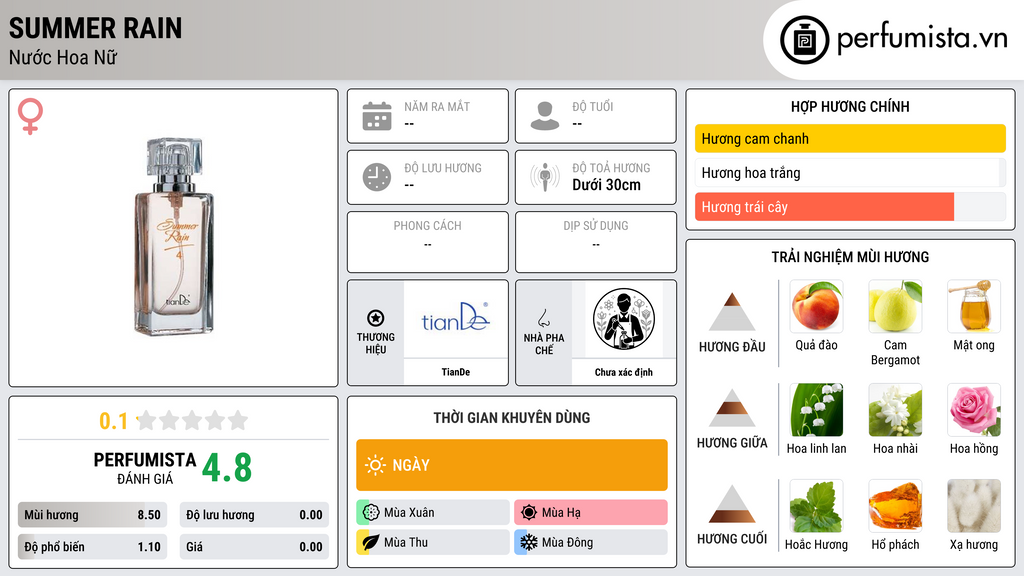Click the Chưa xác định perfumer caption

point(624,372)
